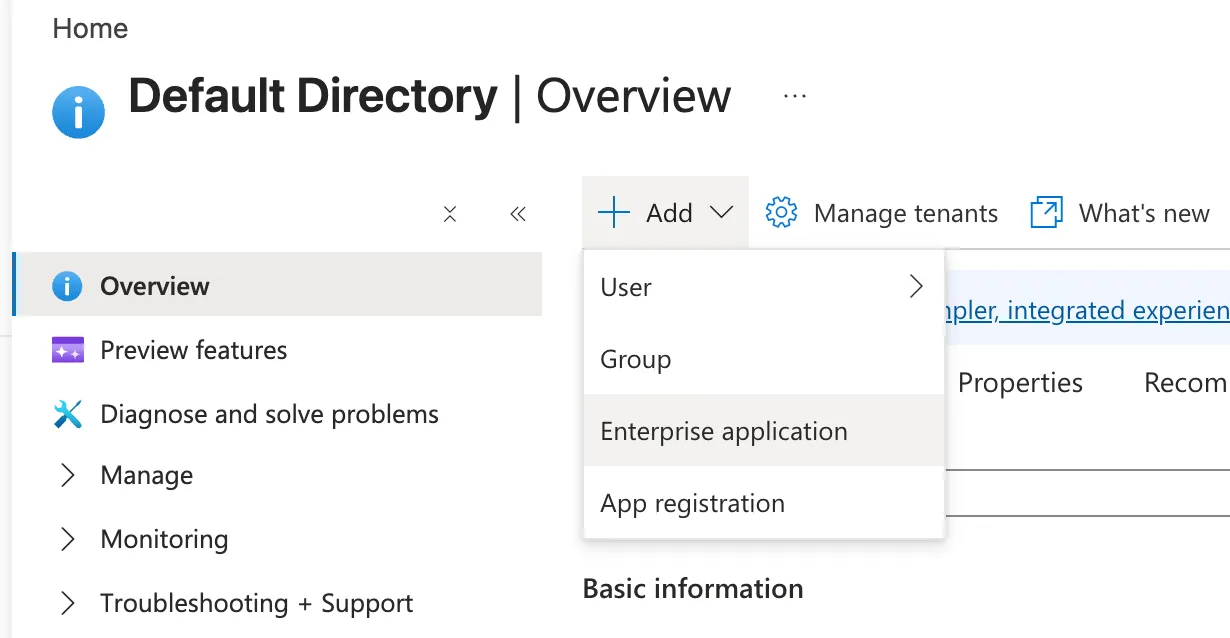Click the Diagnose wrench tools icon
The image size is (1230, 638).
(67, 414)
